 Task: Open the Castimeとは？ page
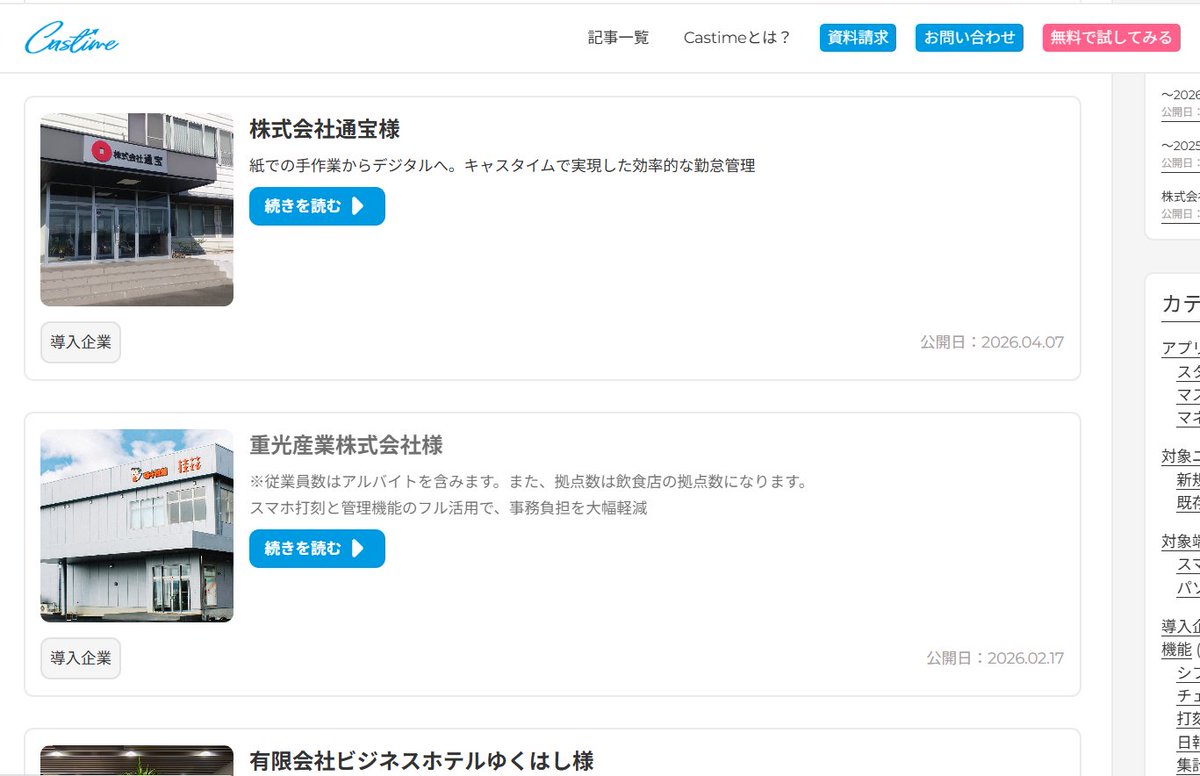click(737, 37)
